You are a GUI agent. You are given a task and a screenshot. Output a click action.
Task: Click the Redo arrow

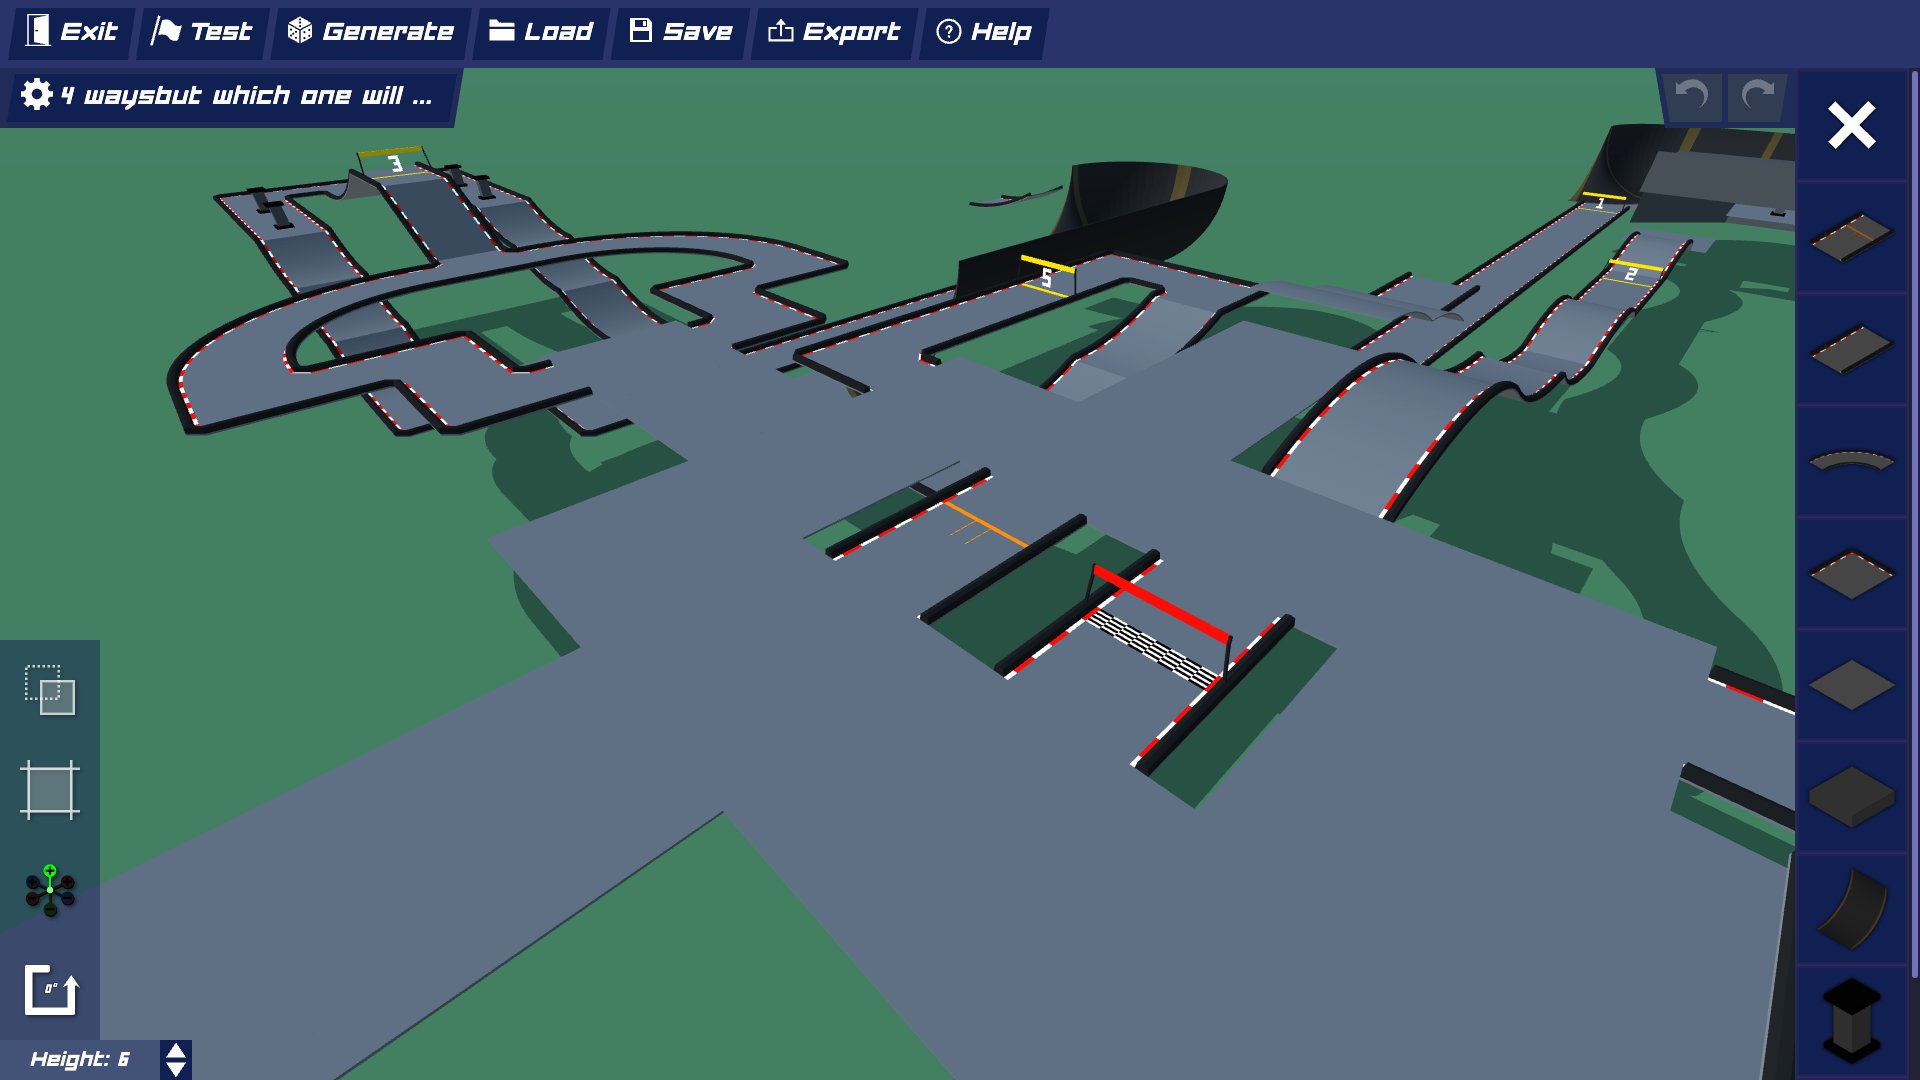coord(1755,97)
